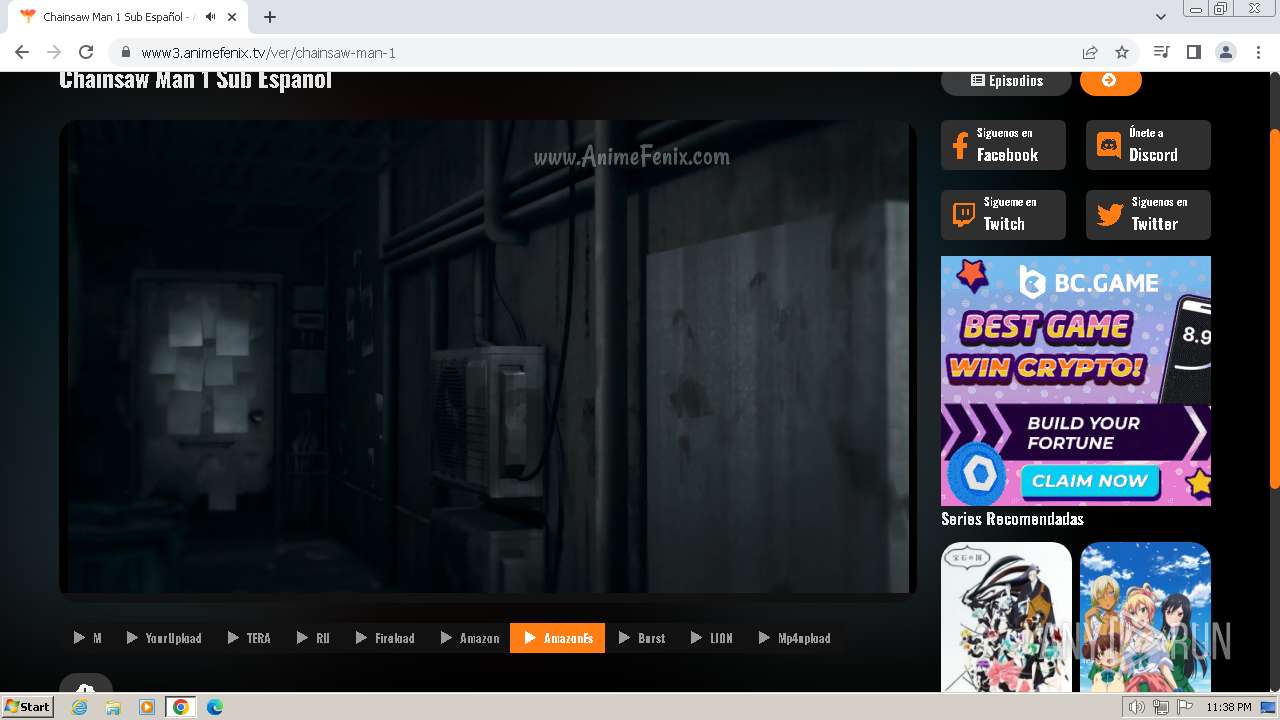The image size is (1280, 720).
Task: Open the Chrome three-dot menu
Action: point(1257,52)
